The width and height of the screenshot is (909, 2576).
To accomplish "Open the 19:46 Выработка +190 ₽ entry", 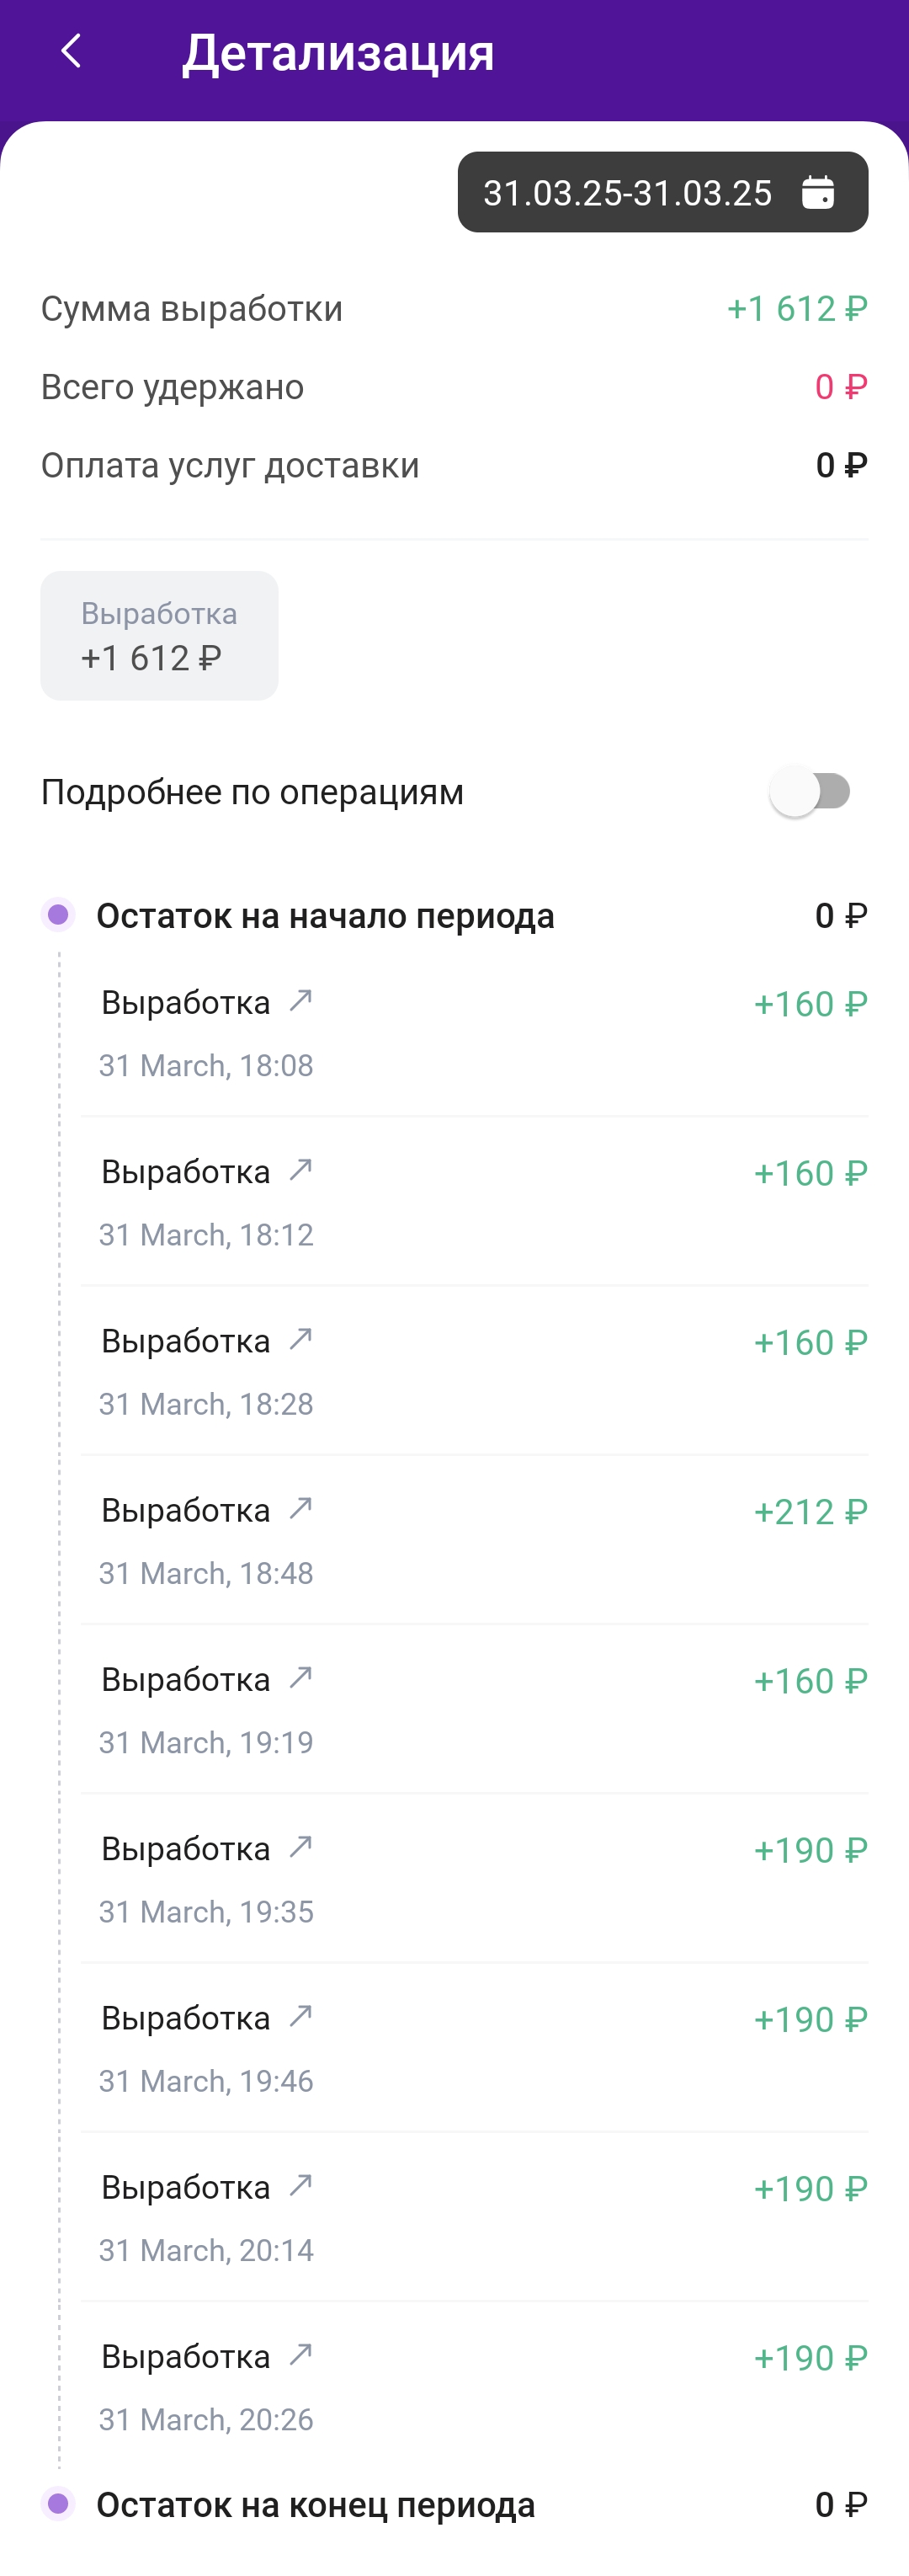I will pyautogui.click(x=474, y=2047).
